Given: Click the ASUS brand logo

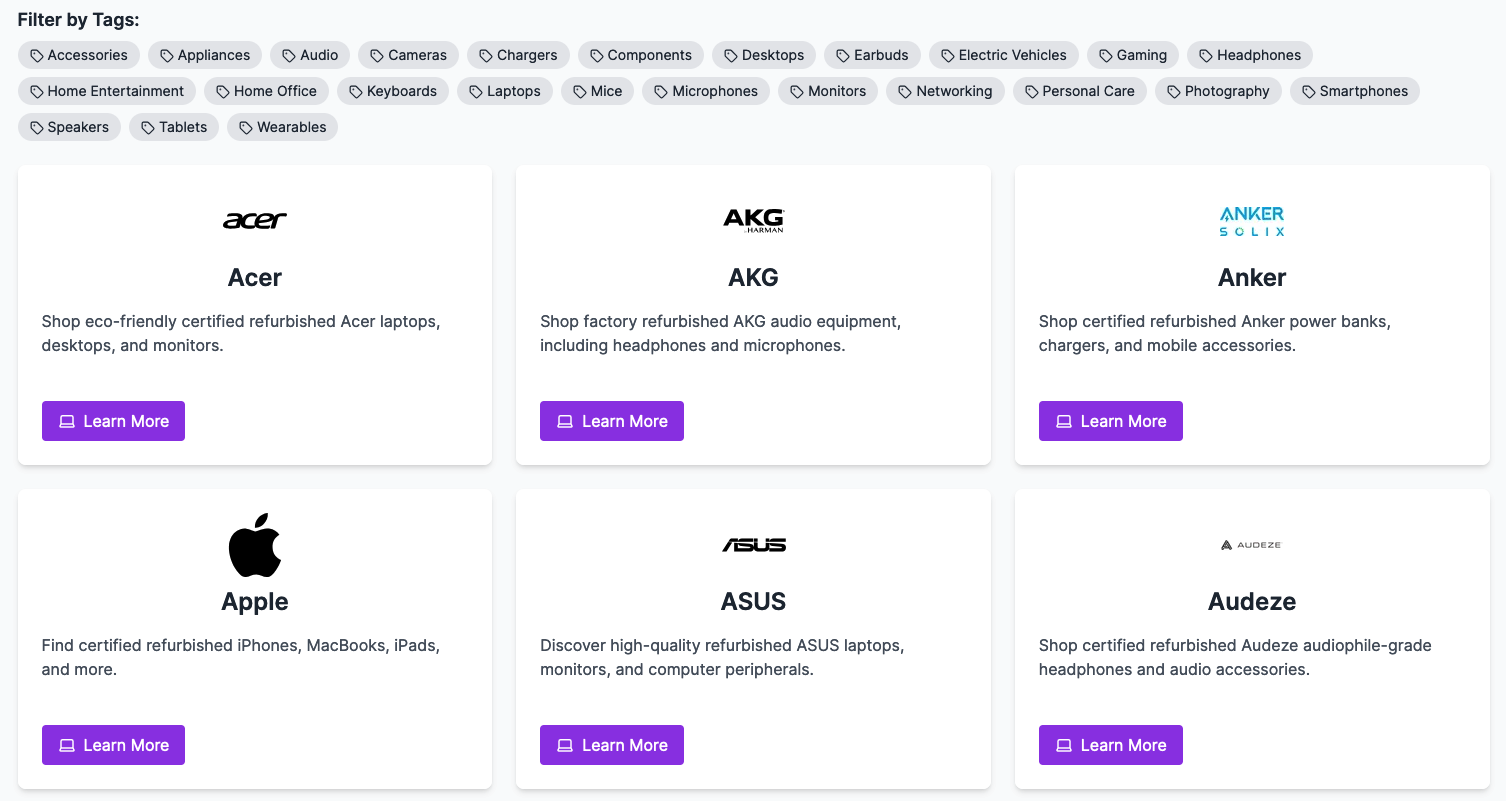Looking at the screenshot, I should tap(753, 545).
